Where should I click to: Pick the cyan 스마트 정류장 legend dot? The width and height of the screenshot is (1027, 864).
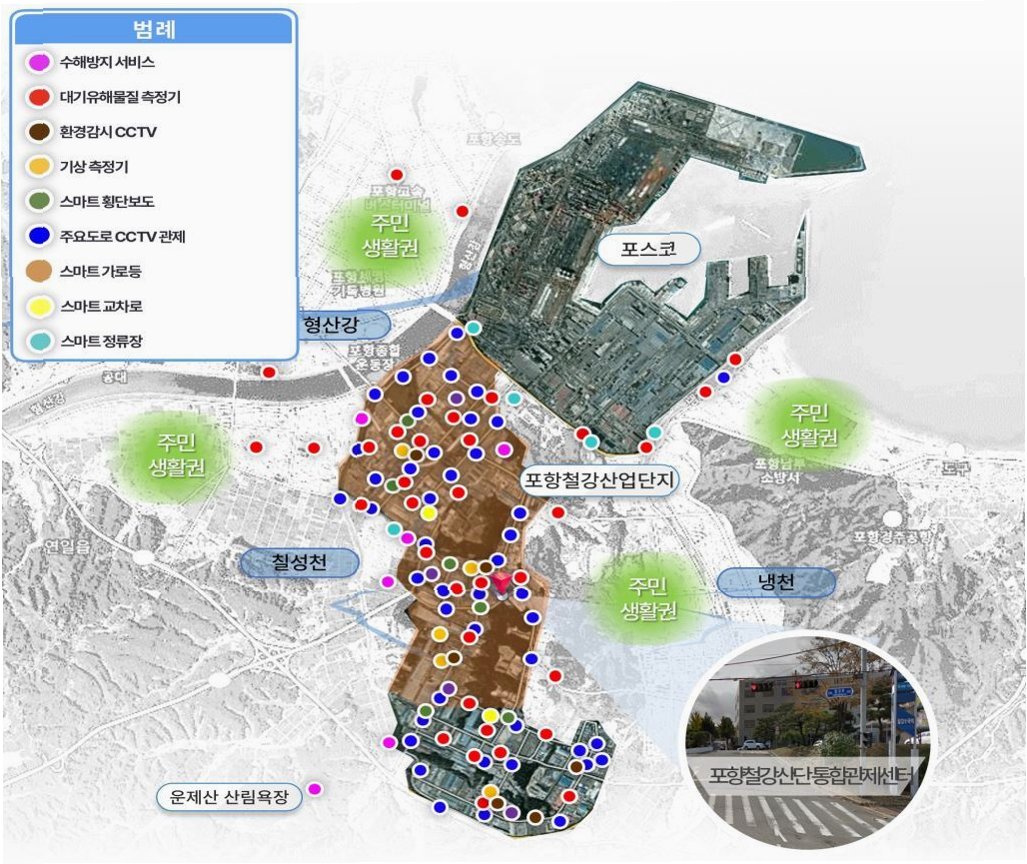point(39,341)
